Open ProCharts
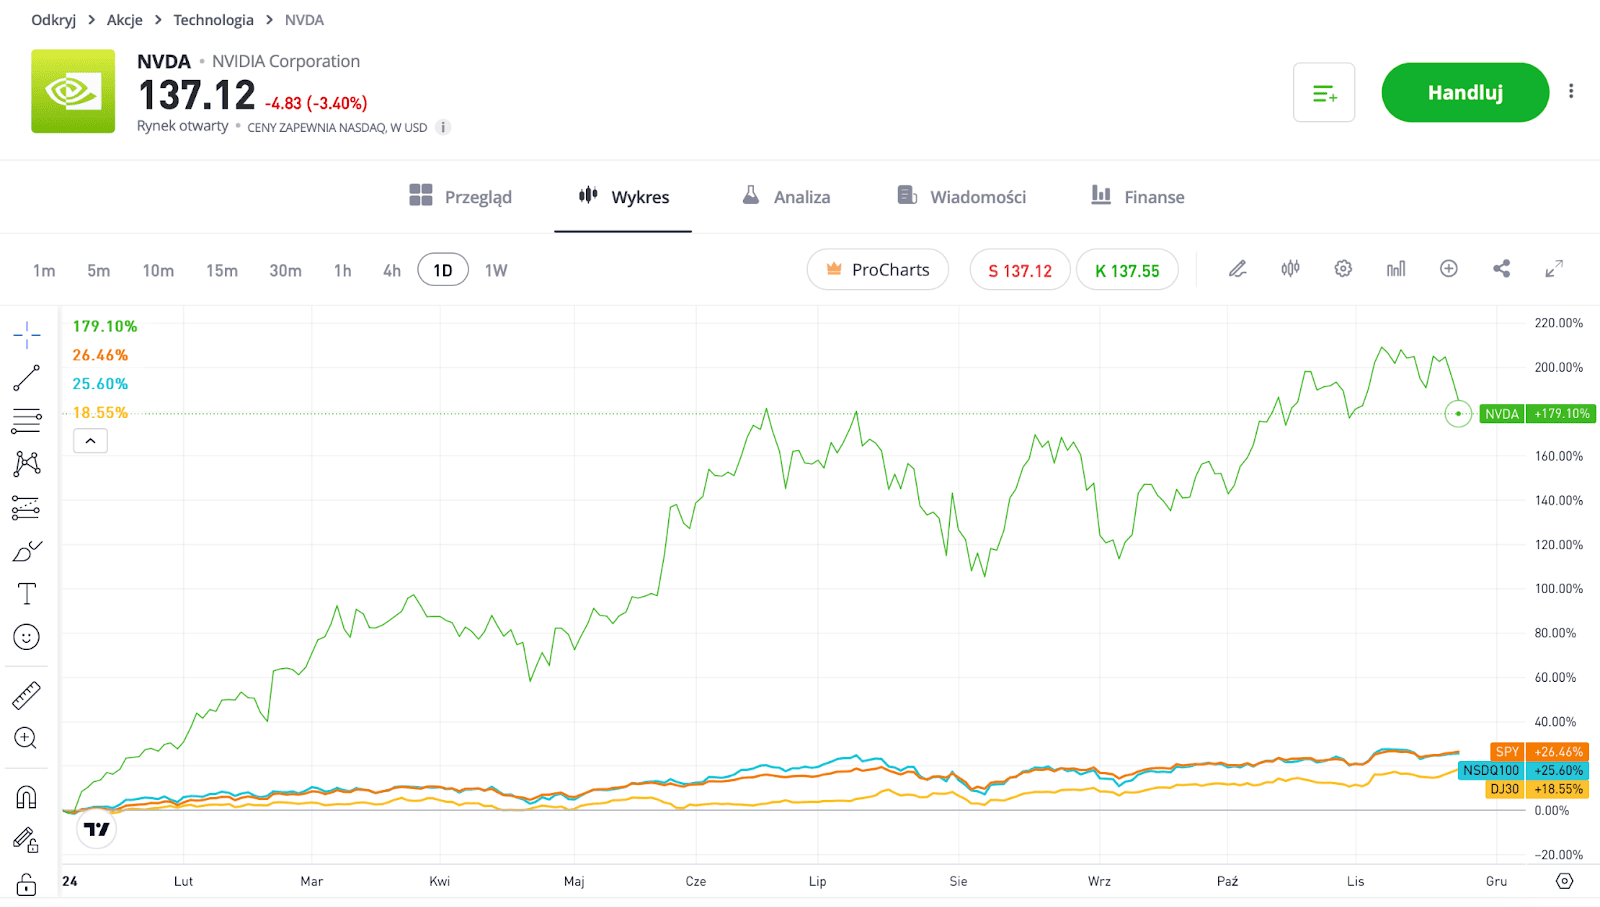The height and width of the screenshot is (907, 1600). [x=877, y=270]
